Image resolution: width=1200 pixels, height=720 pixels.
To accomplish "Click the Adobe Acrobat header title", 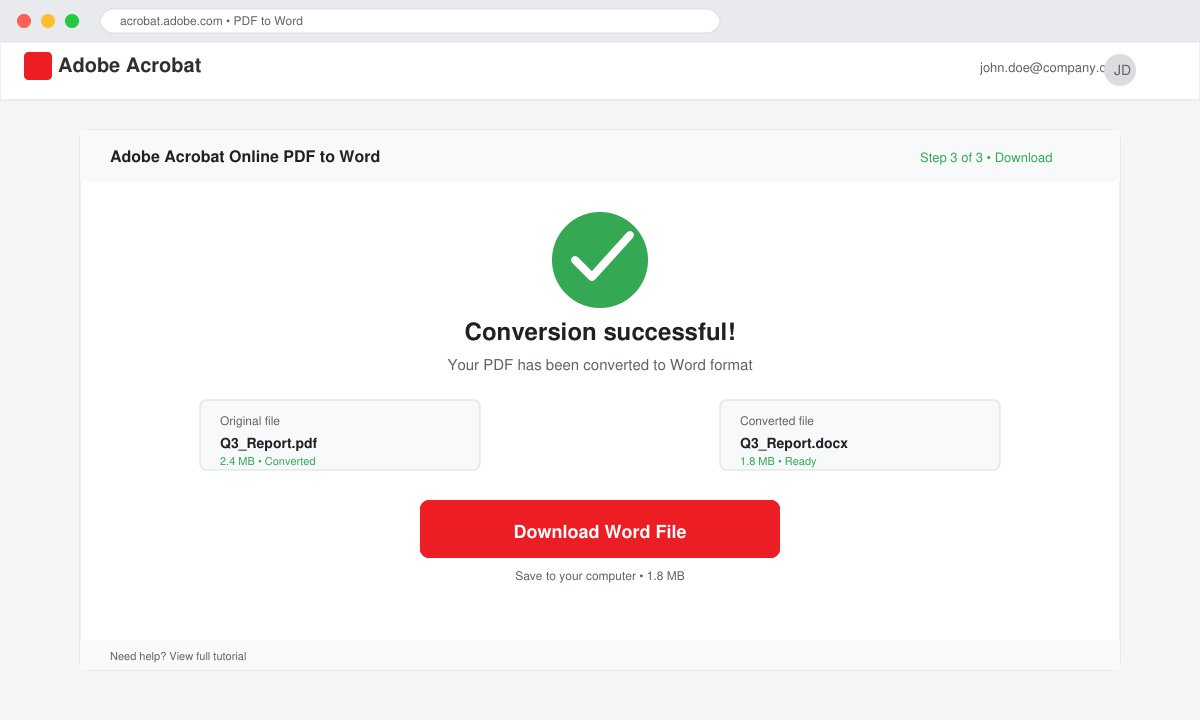I will pos(130,65).
